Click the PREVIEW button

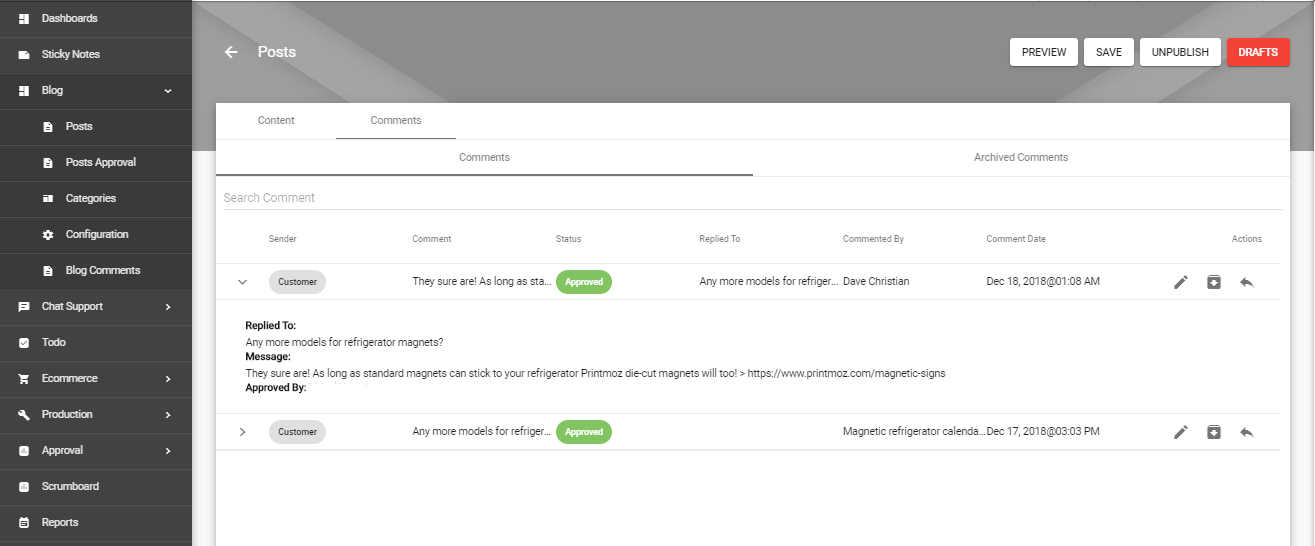[1044, 52]
